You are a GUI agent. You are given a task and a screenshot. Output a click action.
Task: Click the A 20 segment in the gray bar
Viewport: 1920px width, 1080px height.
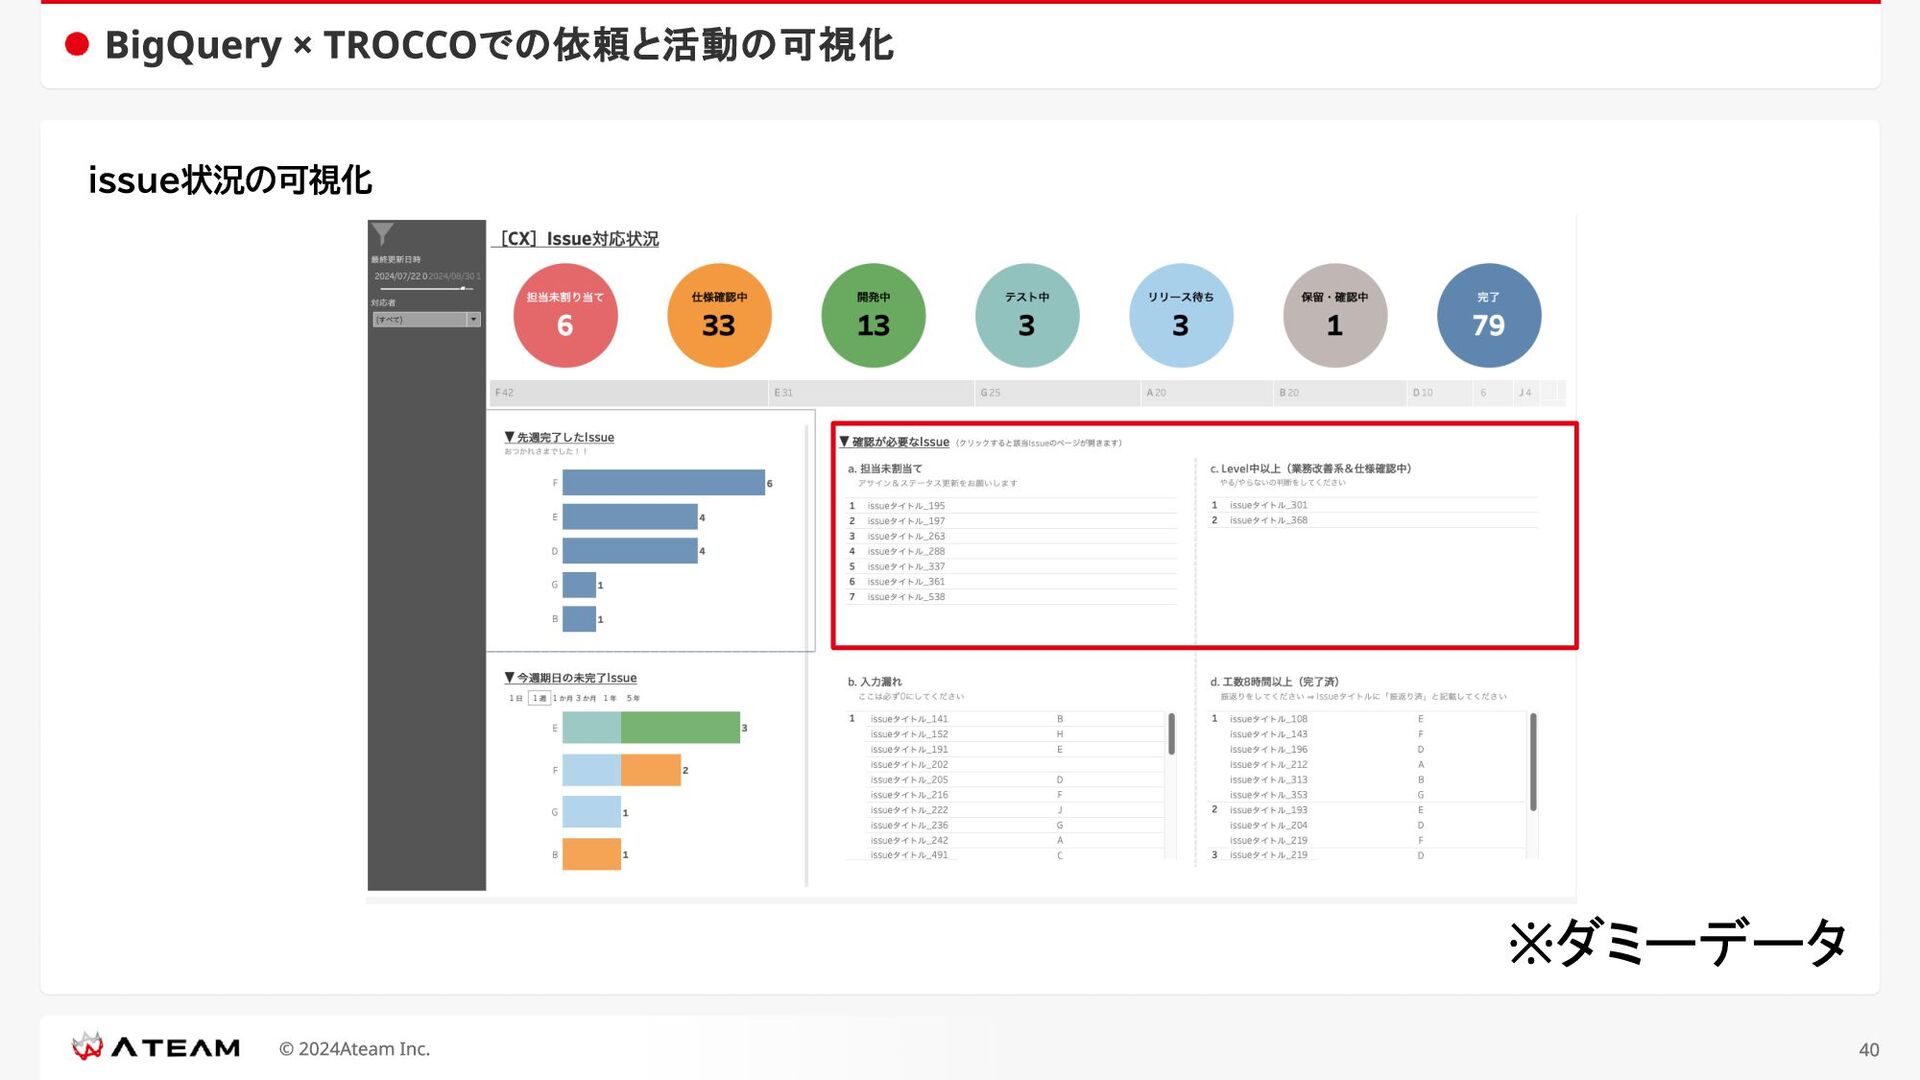coord(1208,393)
